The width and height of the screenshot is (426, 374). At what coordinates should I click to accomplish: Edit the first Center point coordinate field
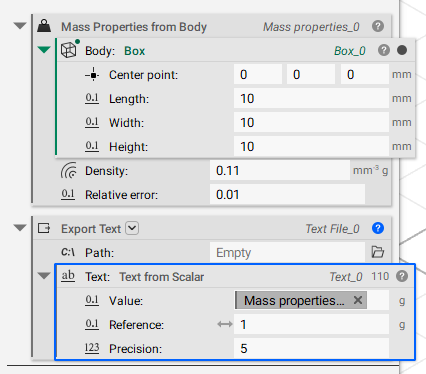[258, 74]
